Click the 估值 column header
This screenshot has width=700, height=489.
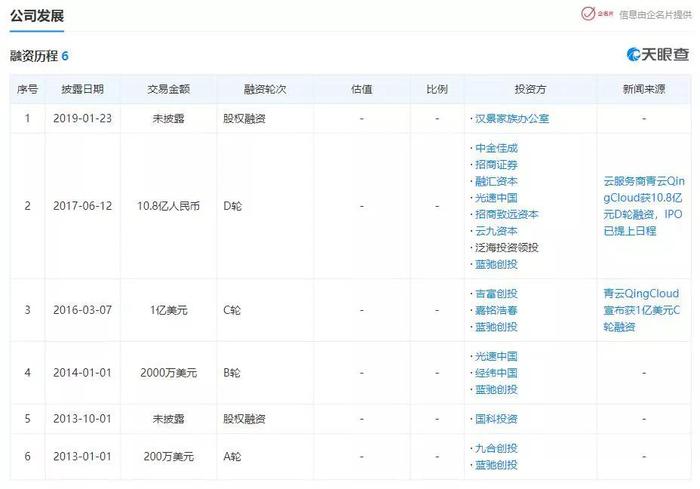[x=362, y=89]
